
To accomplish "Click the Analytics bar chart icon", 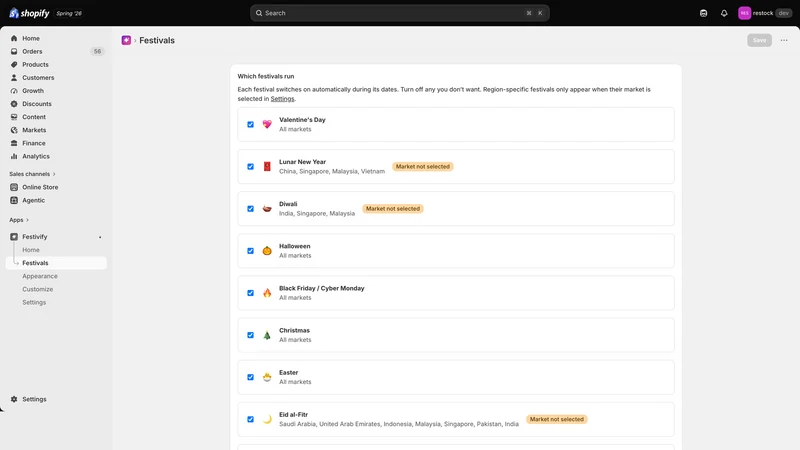I will (14, 157).
